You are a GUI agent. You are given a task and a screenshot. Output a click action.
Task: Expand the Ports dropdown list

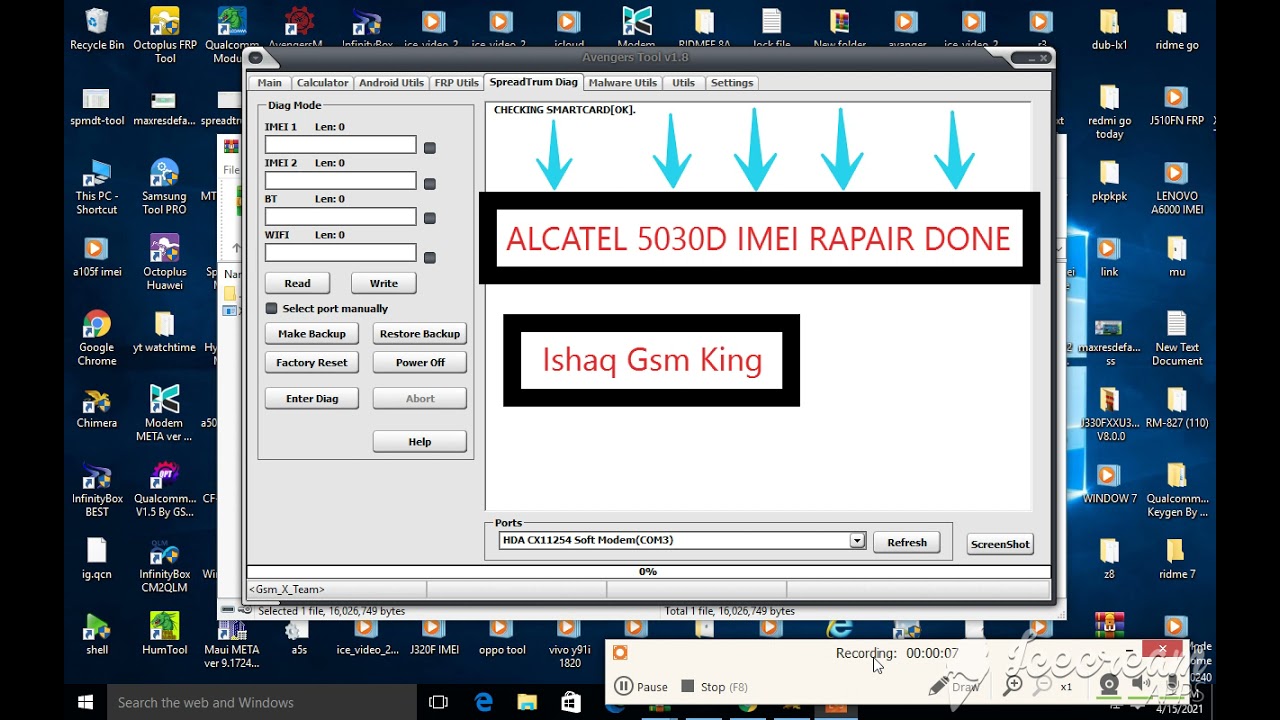857,540
